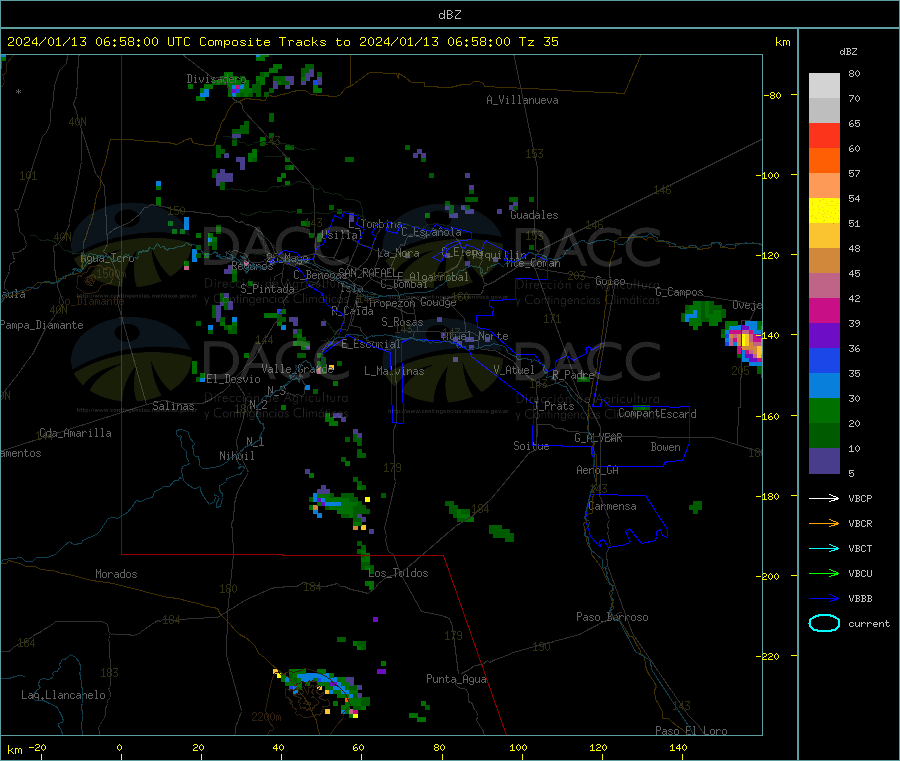Viewport: 900px width, 761px height.
Task: Pick the red 60–65 dBZ swatch
Action: 824,135
